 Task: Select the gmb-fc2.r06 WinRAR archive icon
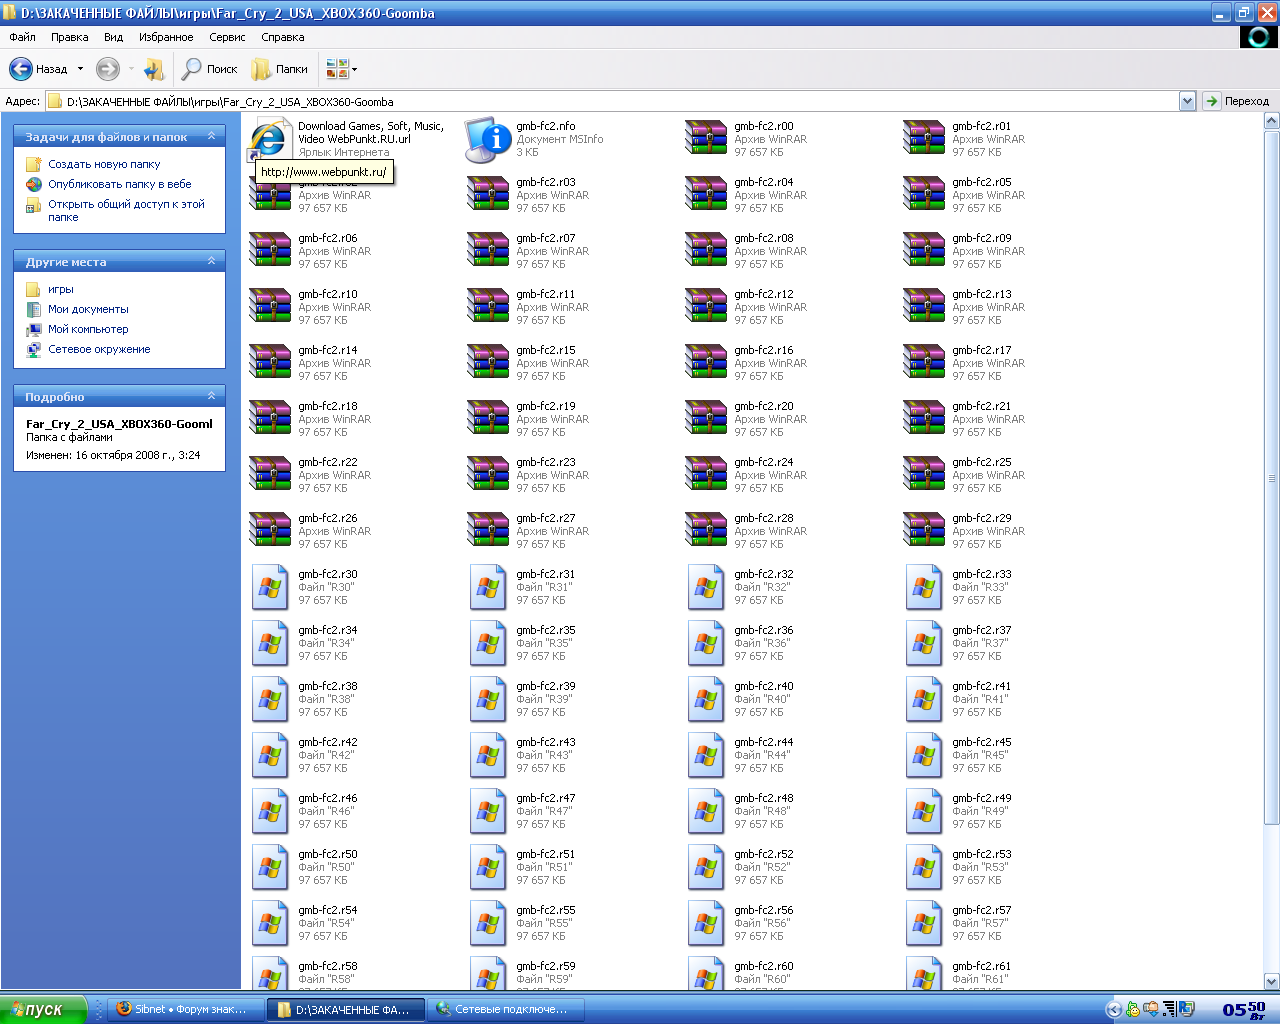tap(270, 250)
